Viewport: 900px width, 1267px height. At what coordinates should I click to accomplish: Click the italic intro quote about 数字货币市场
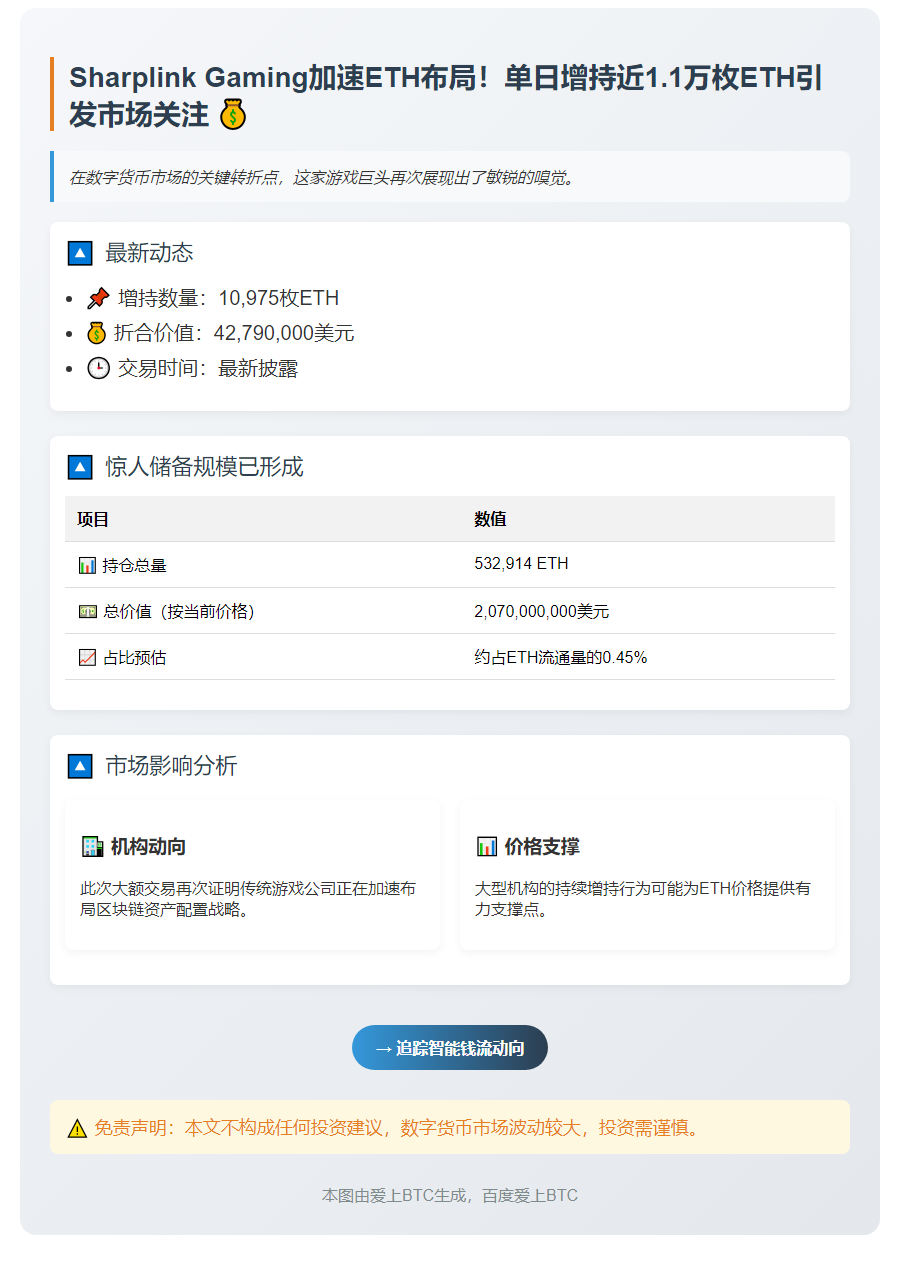click(x=322, y=178)
